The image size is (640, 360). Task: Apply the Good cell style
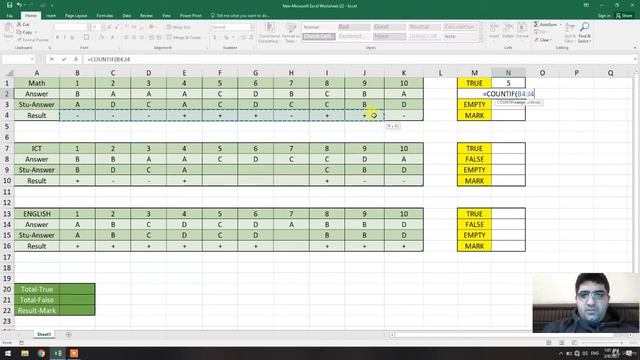(x=389, y=27)
